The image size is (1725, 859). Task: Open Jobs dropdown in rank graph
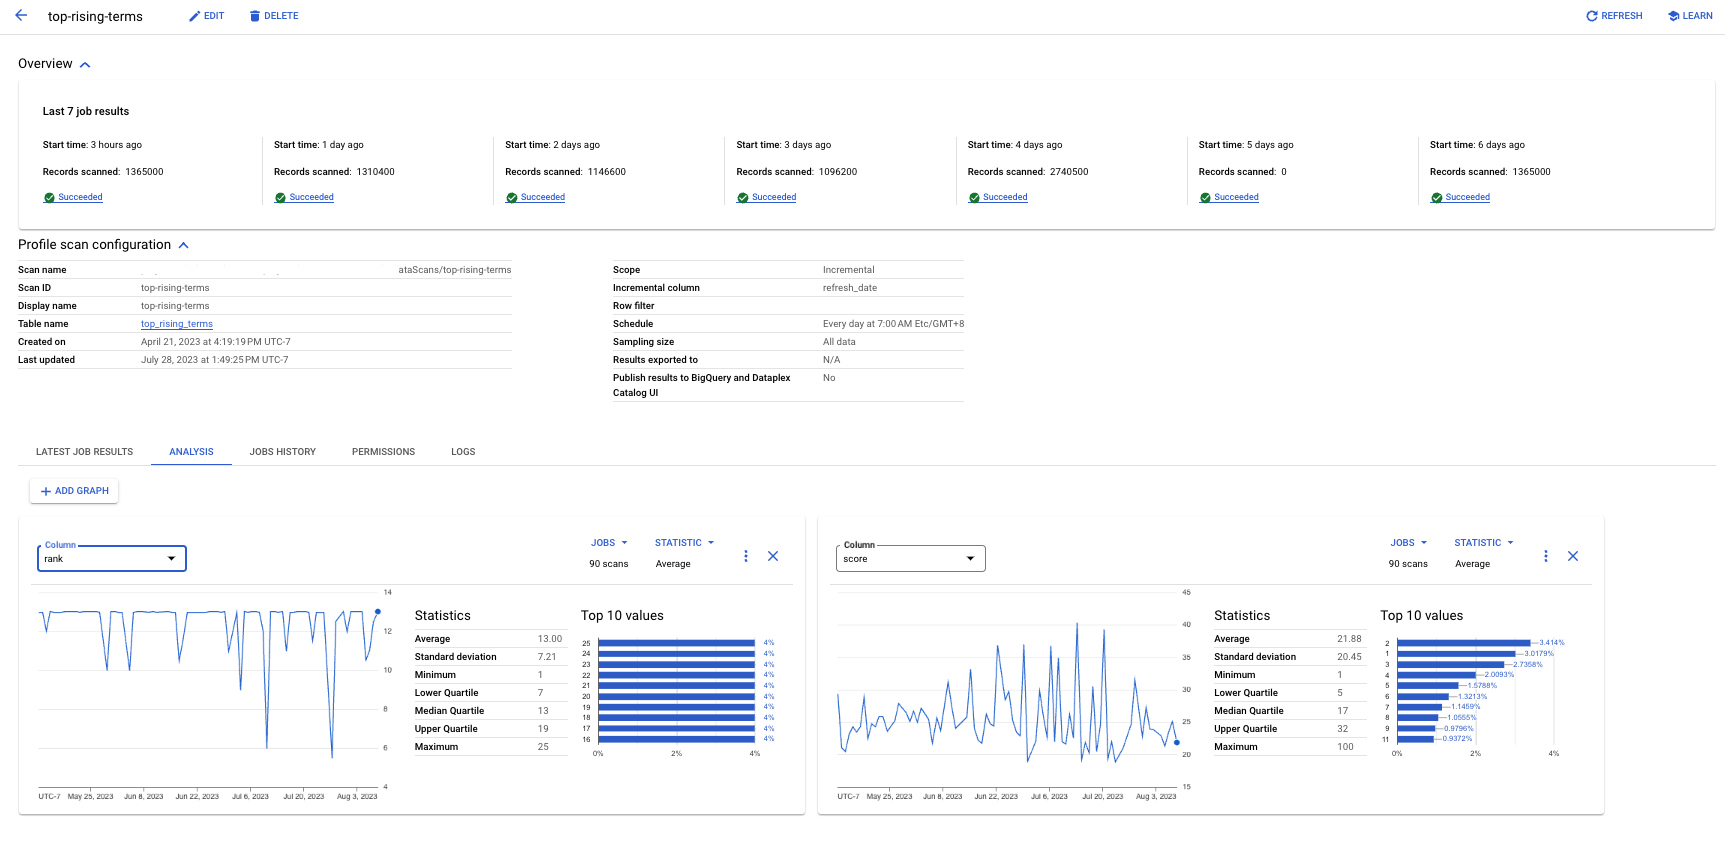point(609,543)
